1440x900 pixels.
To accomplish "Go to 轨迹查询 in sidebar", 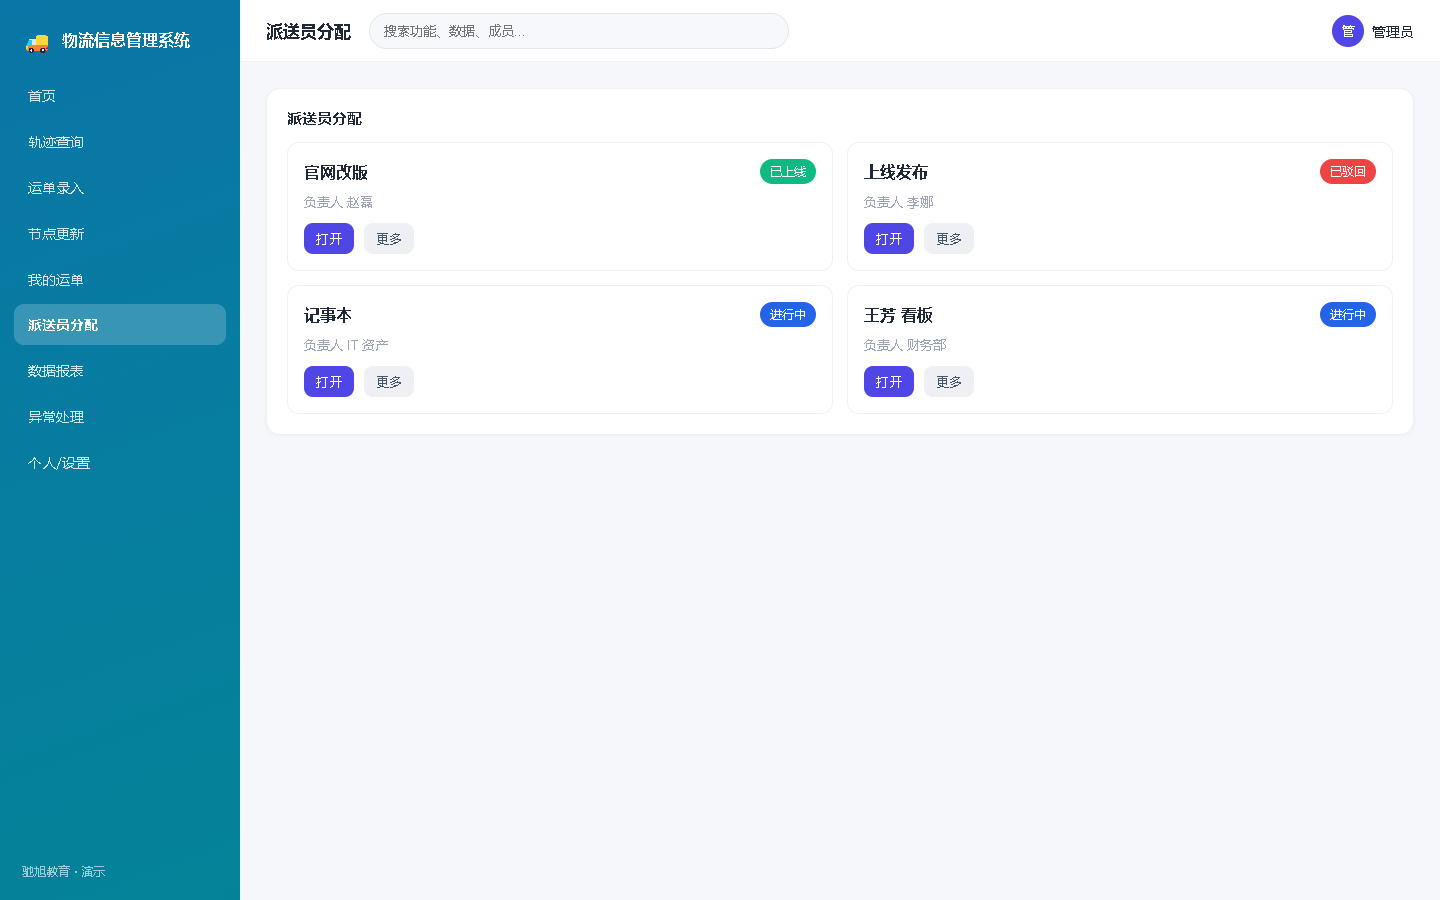I will [120, 142].
